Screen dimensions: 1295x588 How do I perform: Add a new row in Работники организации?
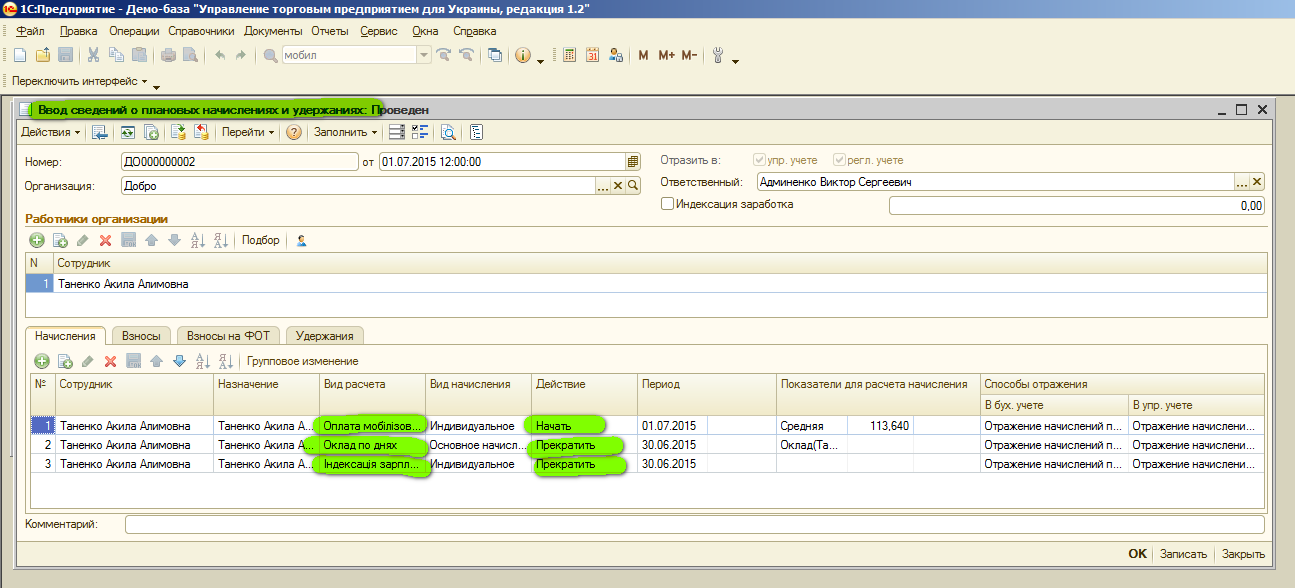[x=37, y=240]
